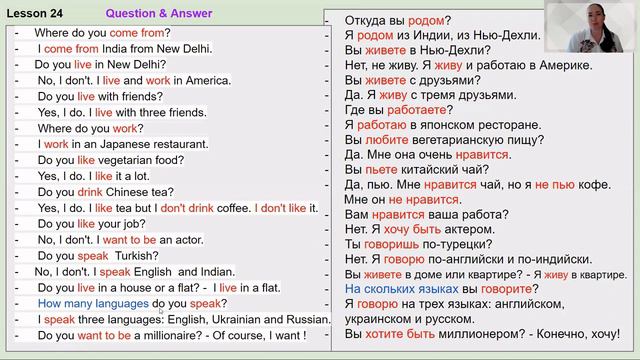Click the line 'украинском и русском.'
Image resolution: width=640 pixels, height=360 pixels.
[x=409, y=319]
